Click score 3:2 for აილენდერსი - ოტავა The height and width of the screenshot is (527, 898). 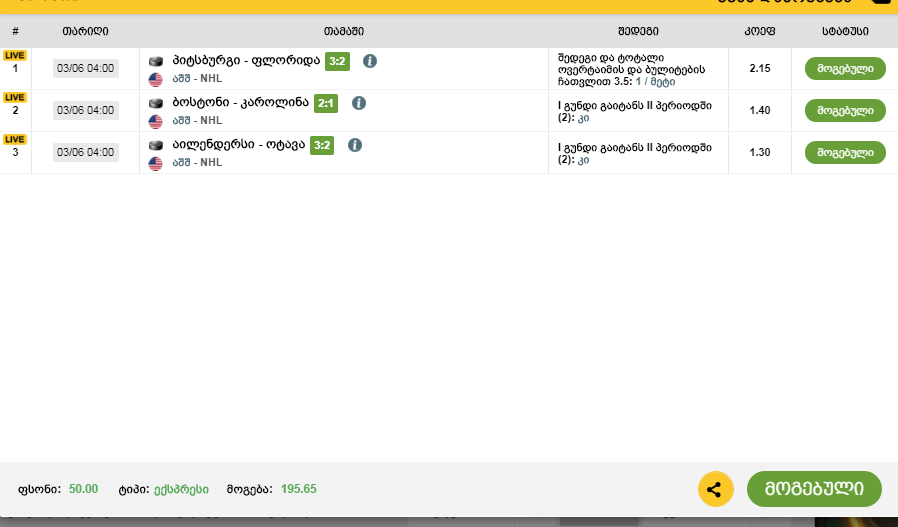click(322, 145)
